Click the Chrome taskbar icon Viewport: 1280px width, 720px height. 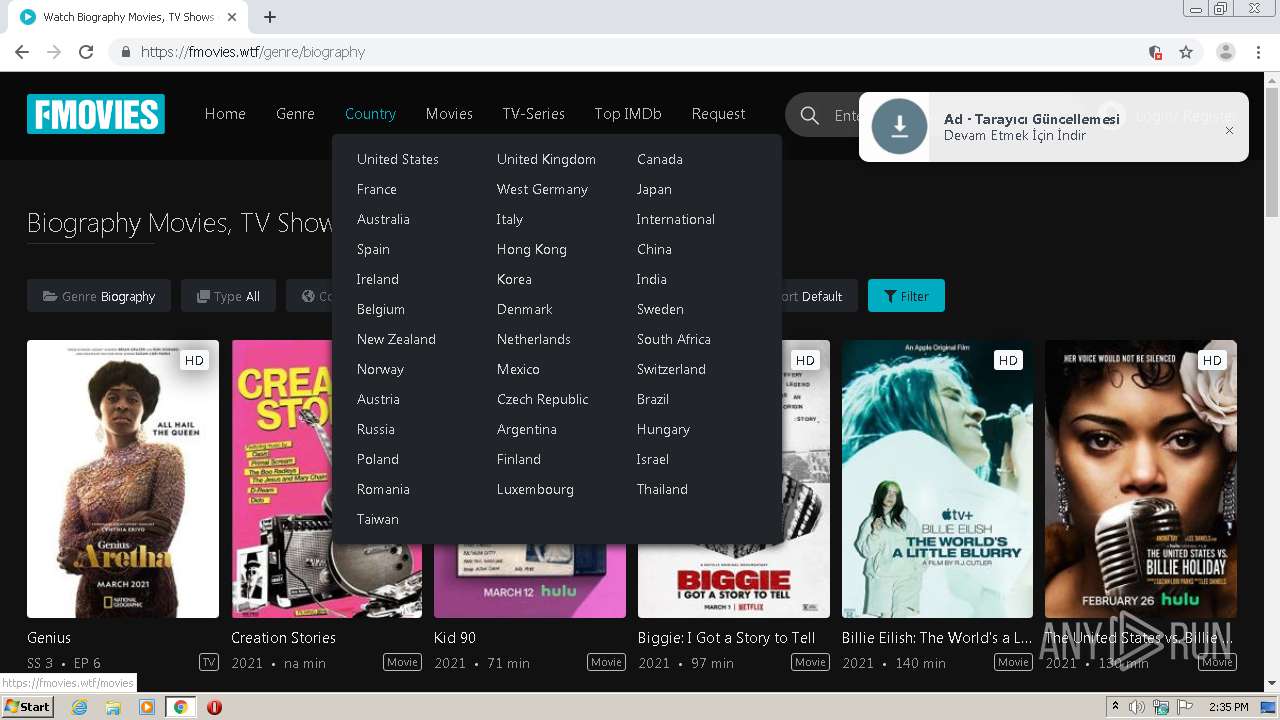click(180, 707)
